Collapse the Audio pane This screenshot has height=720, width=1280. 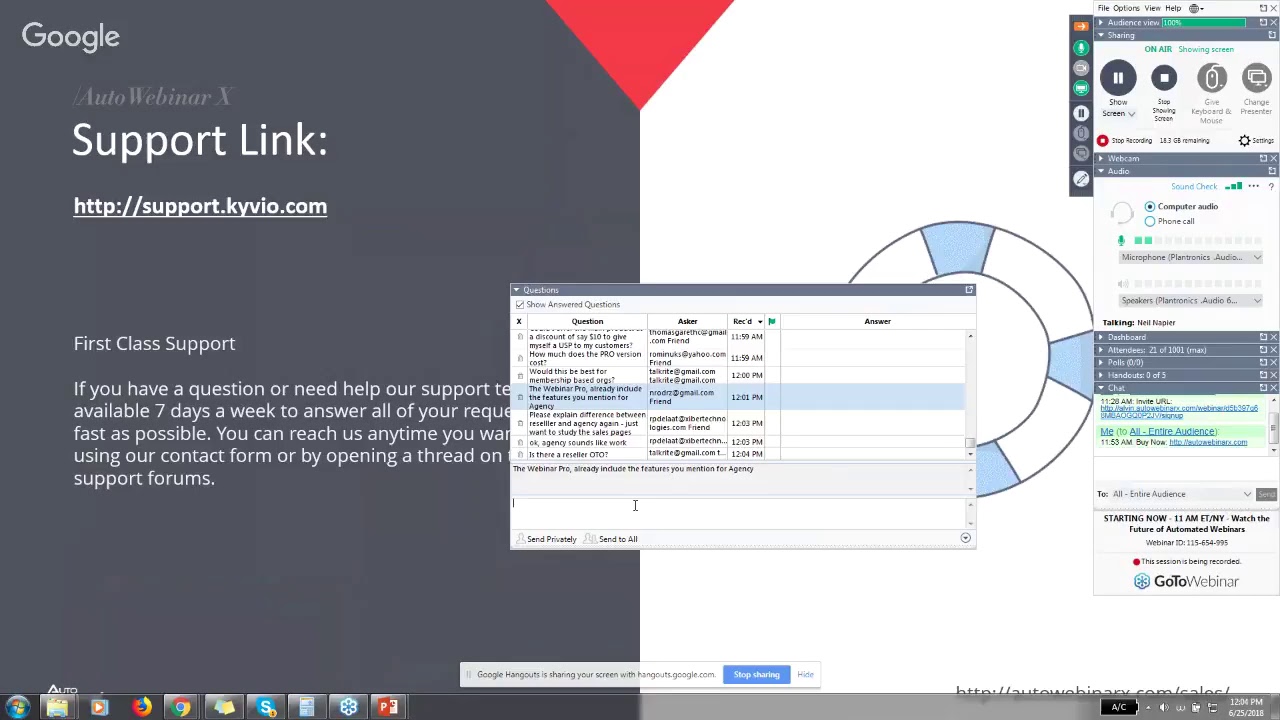tap(1101, 171)
